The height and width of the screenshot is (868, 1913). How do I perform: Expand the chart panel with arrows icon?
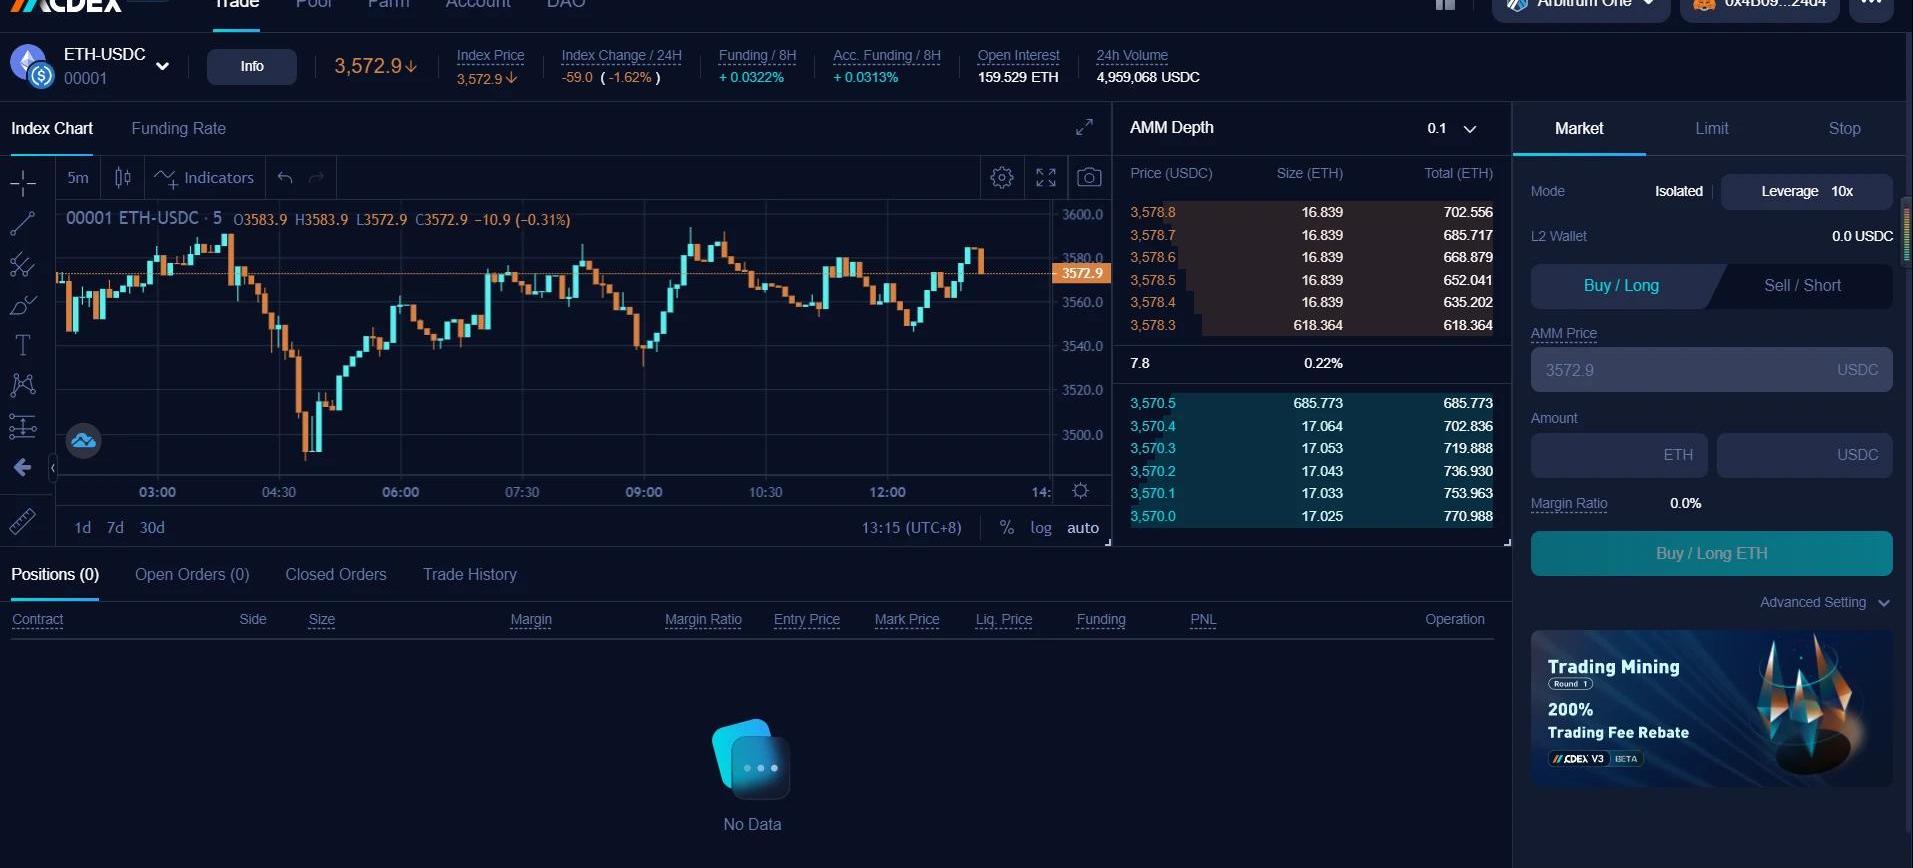point(1084,127)
